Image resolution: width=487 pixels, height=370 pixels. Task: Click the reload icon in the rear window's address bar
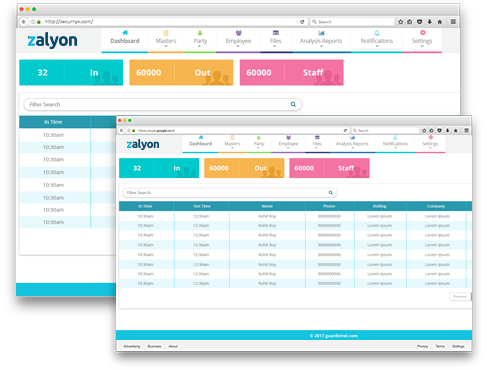[x=302, y=22]
